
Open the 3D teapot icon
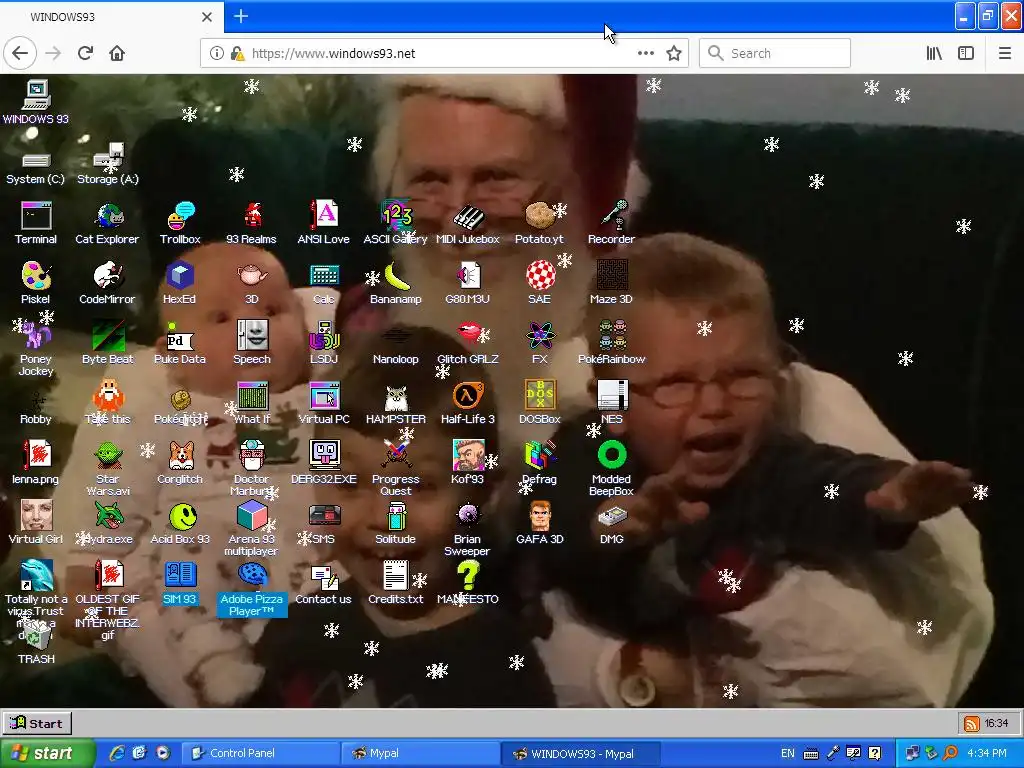pos(252,283)
